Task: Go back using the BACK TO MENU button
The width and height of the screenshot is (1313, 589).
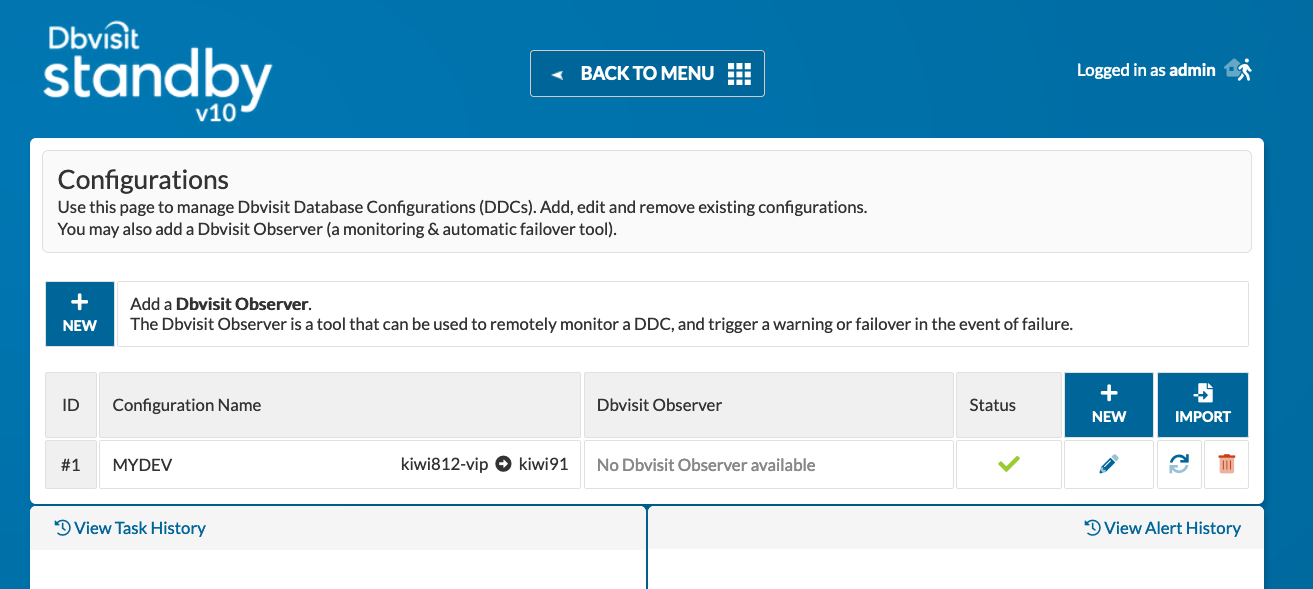Action: click(x=647, y=73)
